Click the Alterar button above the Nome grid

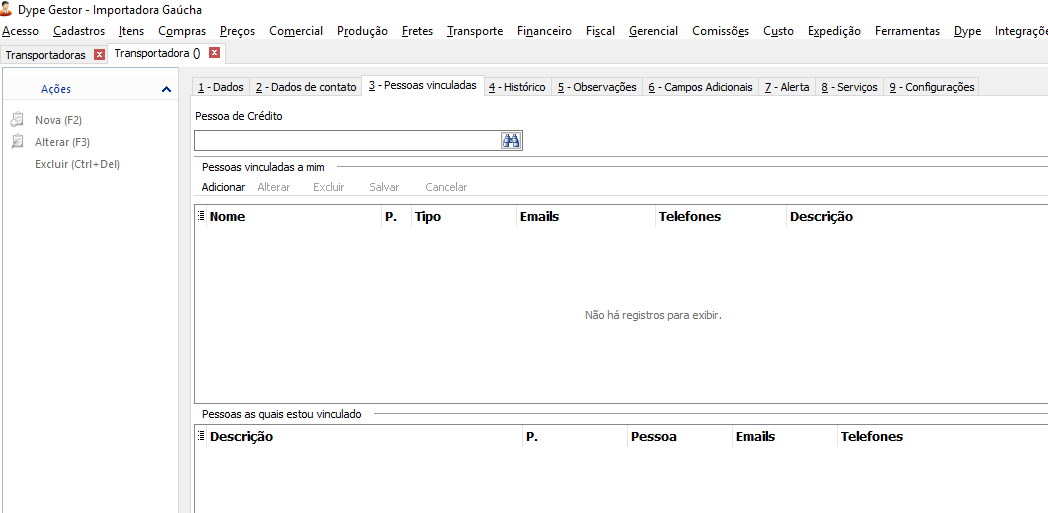pyautogui.click(x=273, y=187)
